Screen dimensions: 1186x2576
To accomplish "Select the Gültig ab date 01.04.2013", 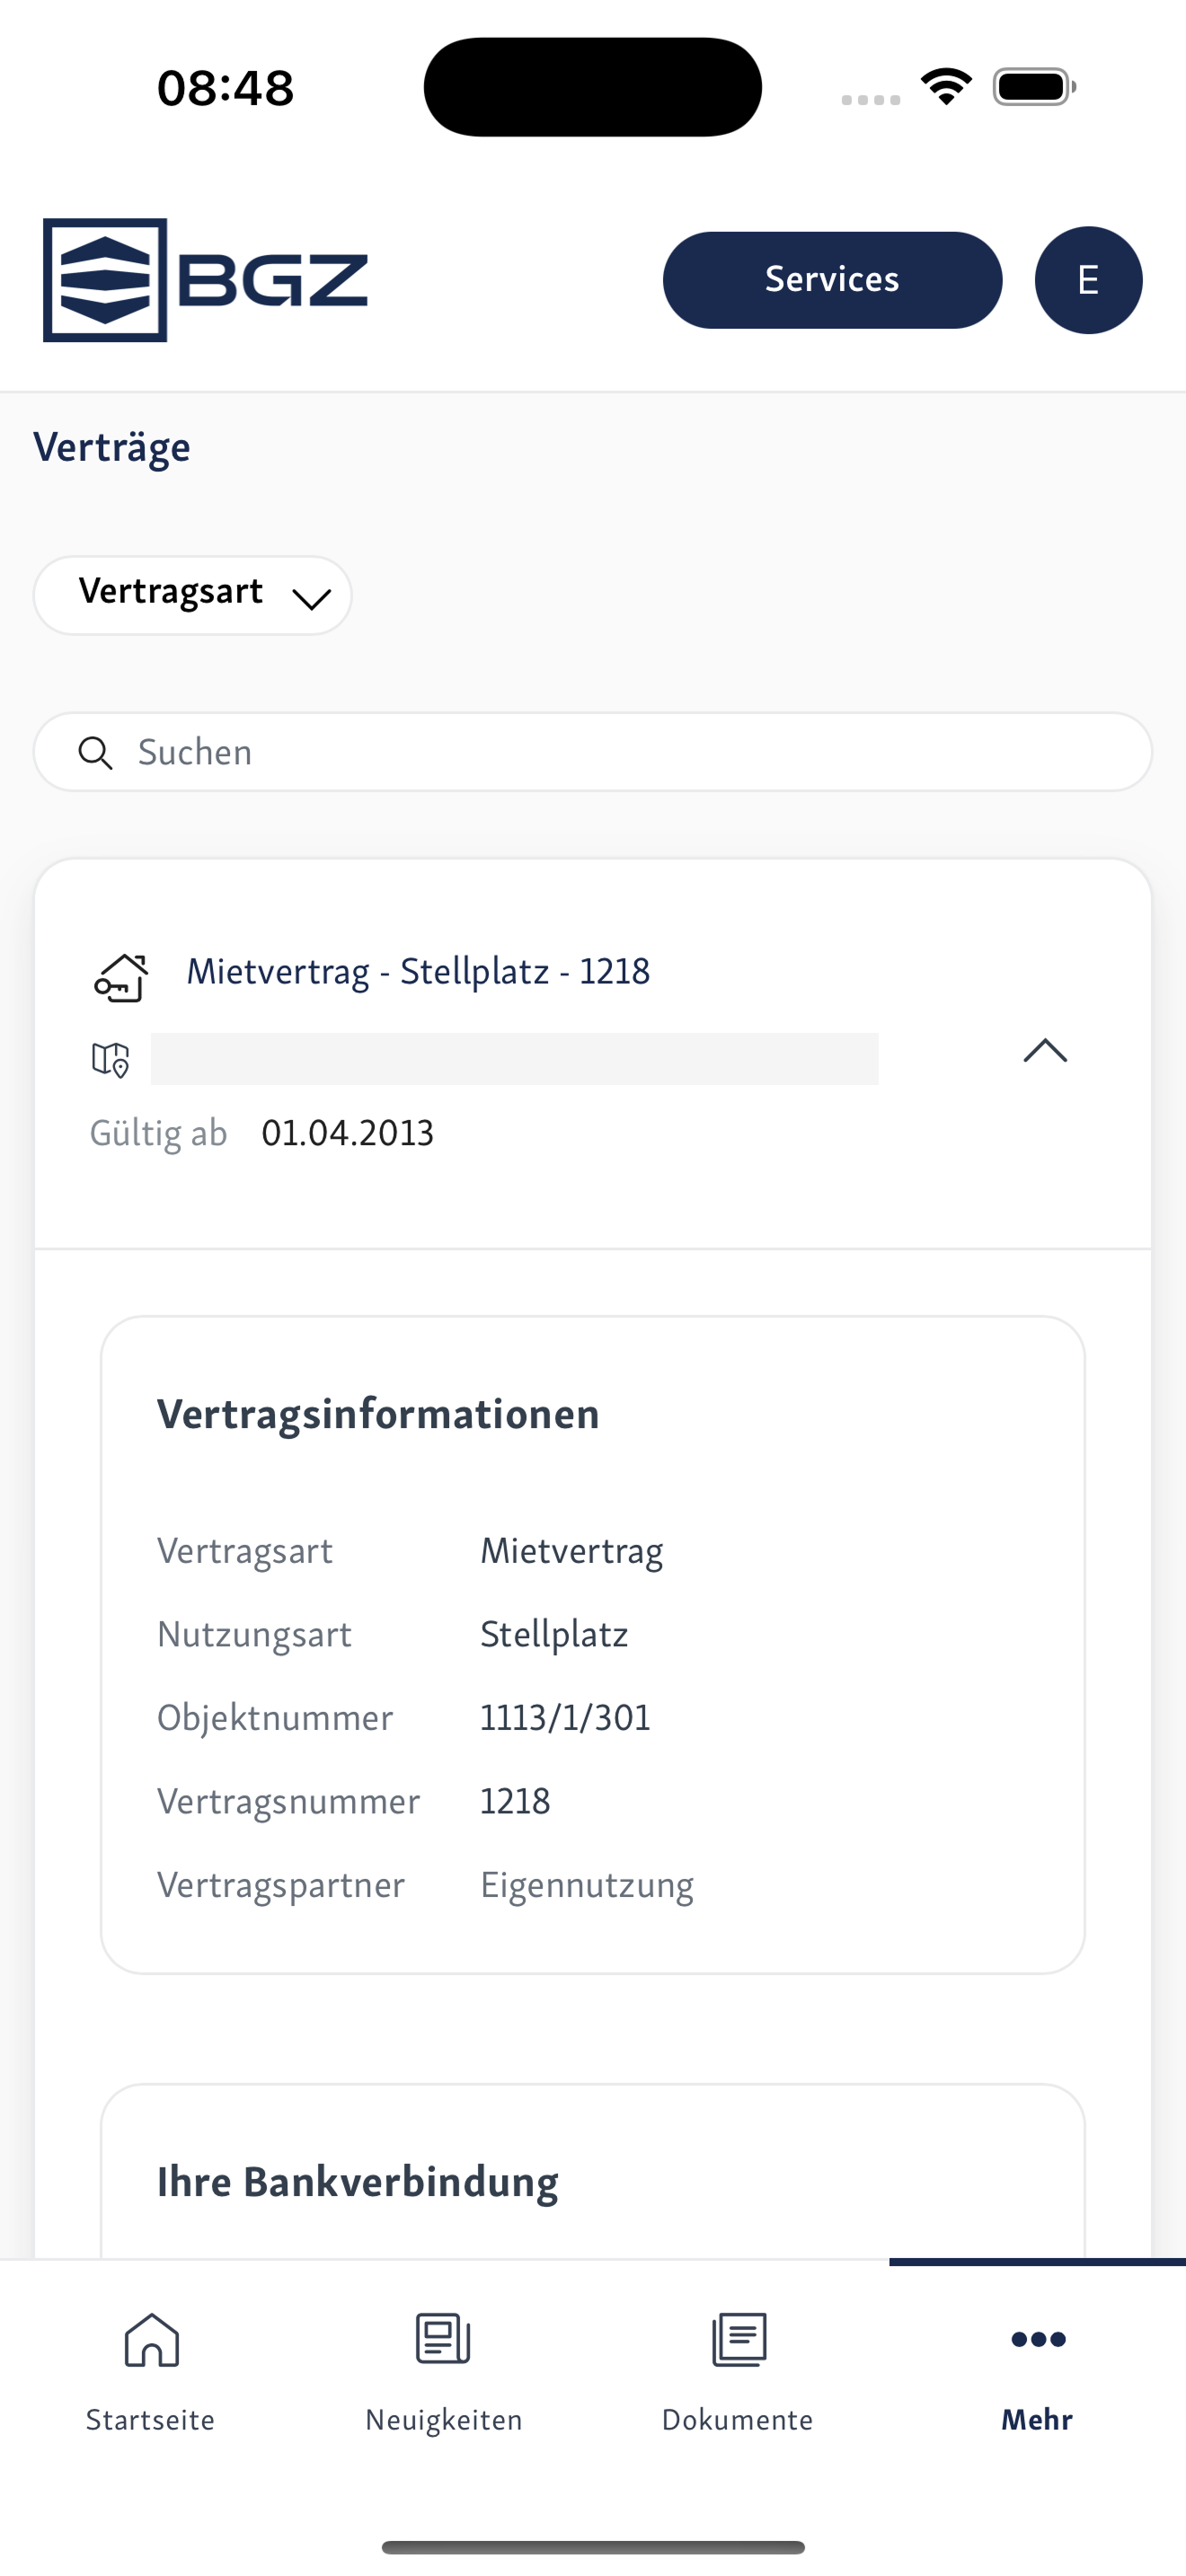I will click(x=347, y=1133).
